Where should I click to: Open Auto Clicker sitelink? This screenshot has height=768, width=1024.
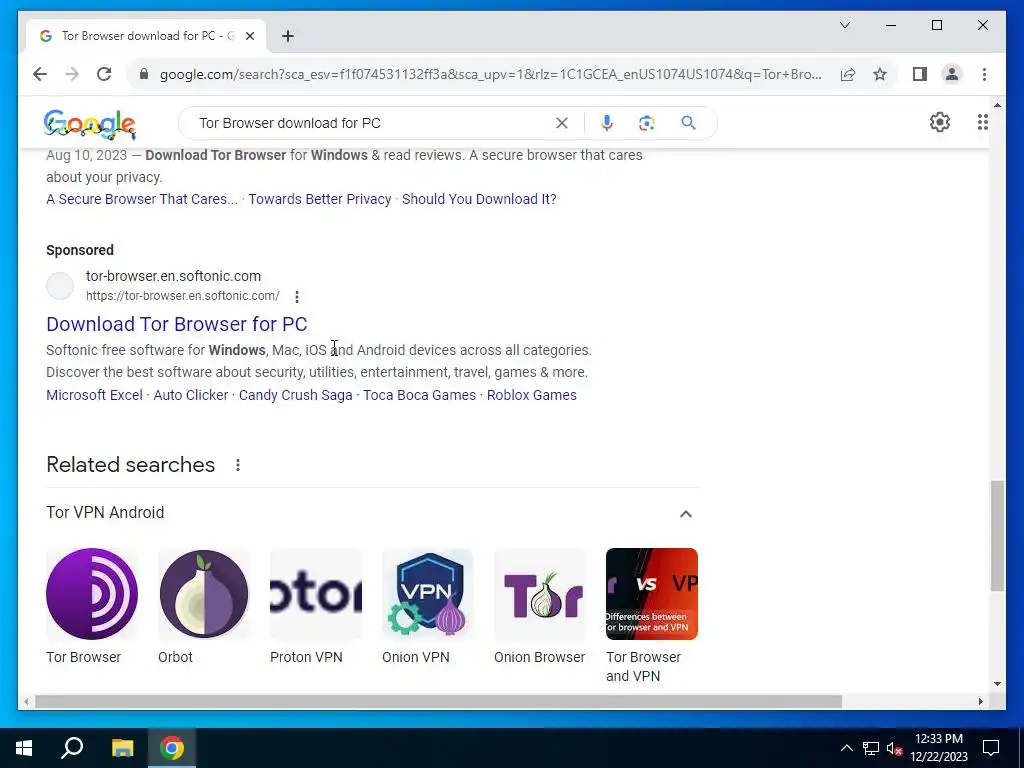[191, 395]
